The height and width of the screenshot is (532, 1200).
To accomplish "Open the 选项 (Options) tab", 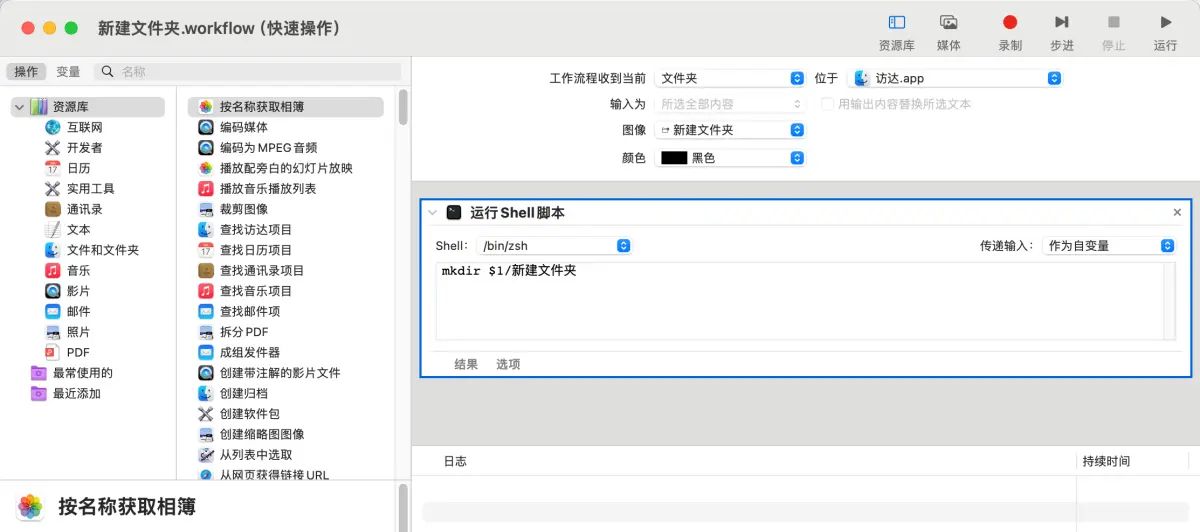I will [508, 364].
